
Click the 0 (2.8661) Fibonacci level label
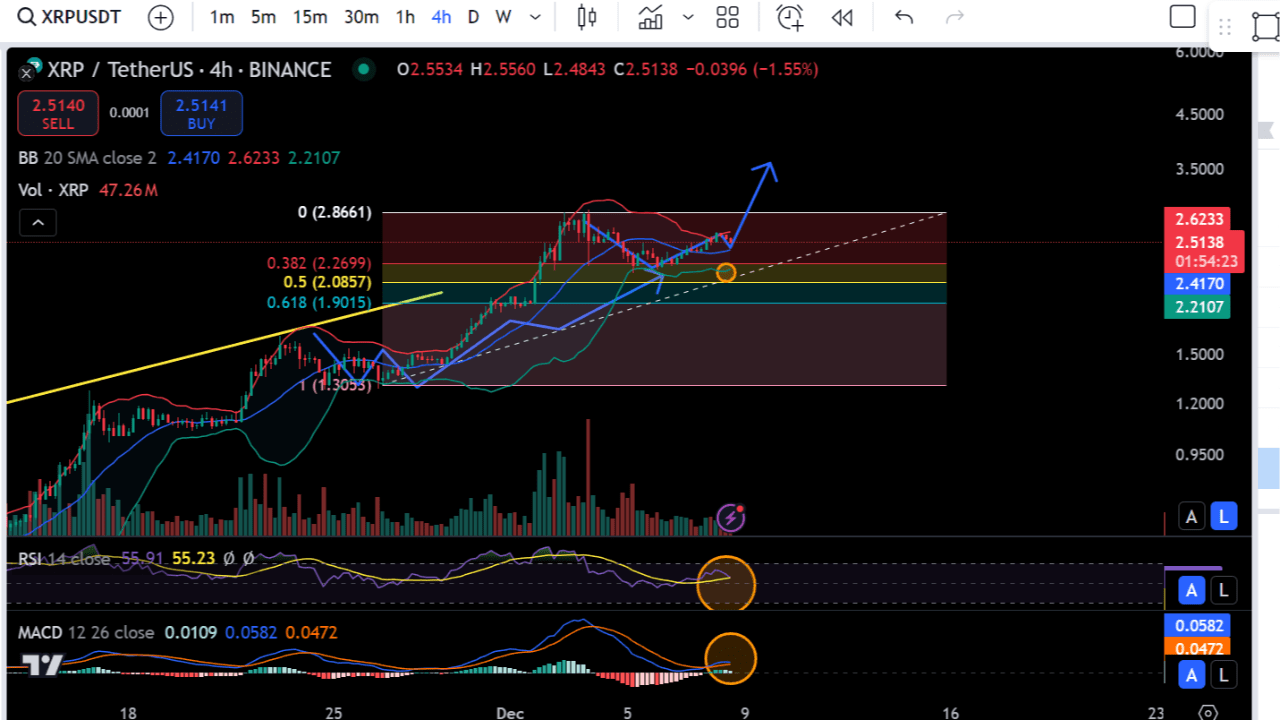click(x=335, y=212)
